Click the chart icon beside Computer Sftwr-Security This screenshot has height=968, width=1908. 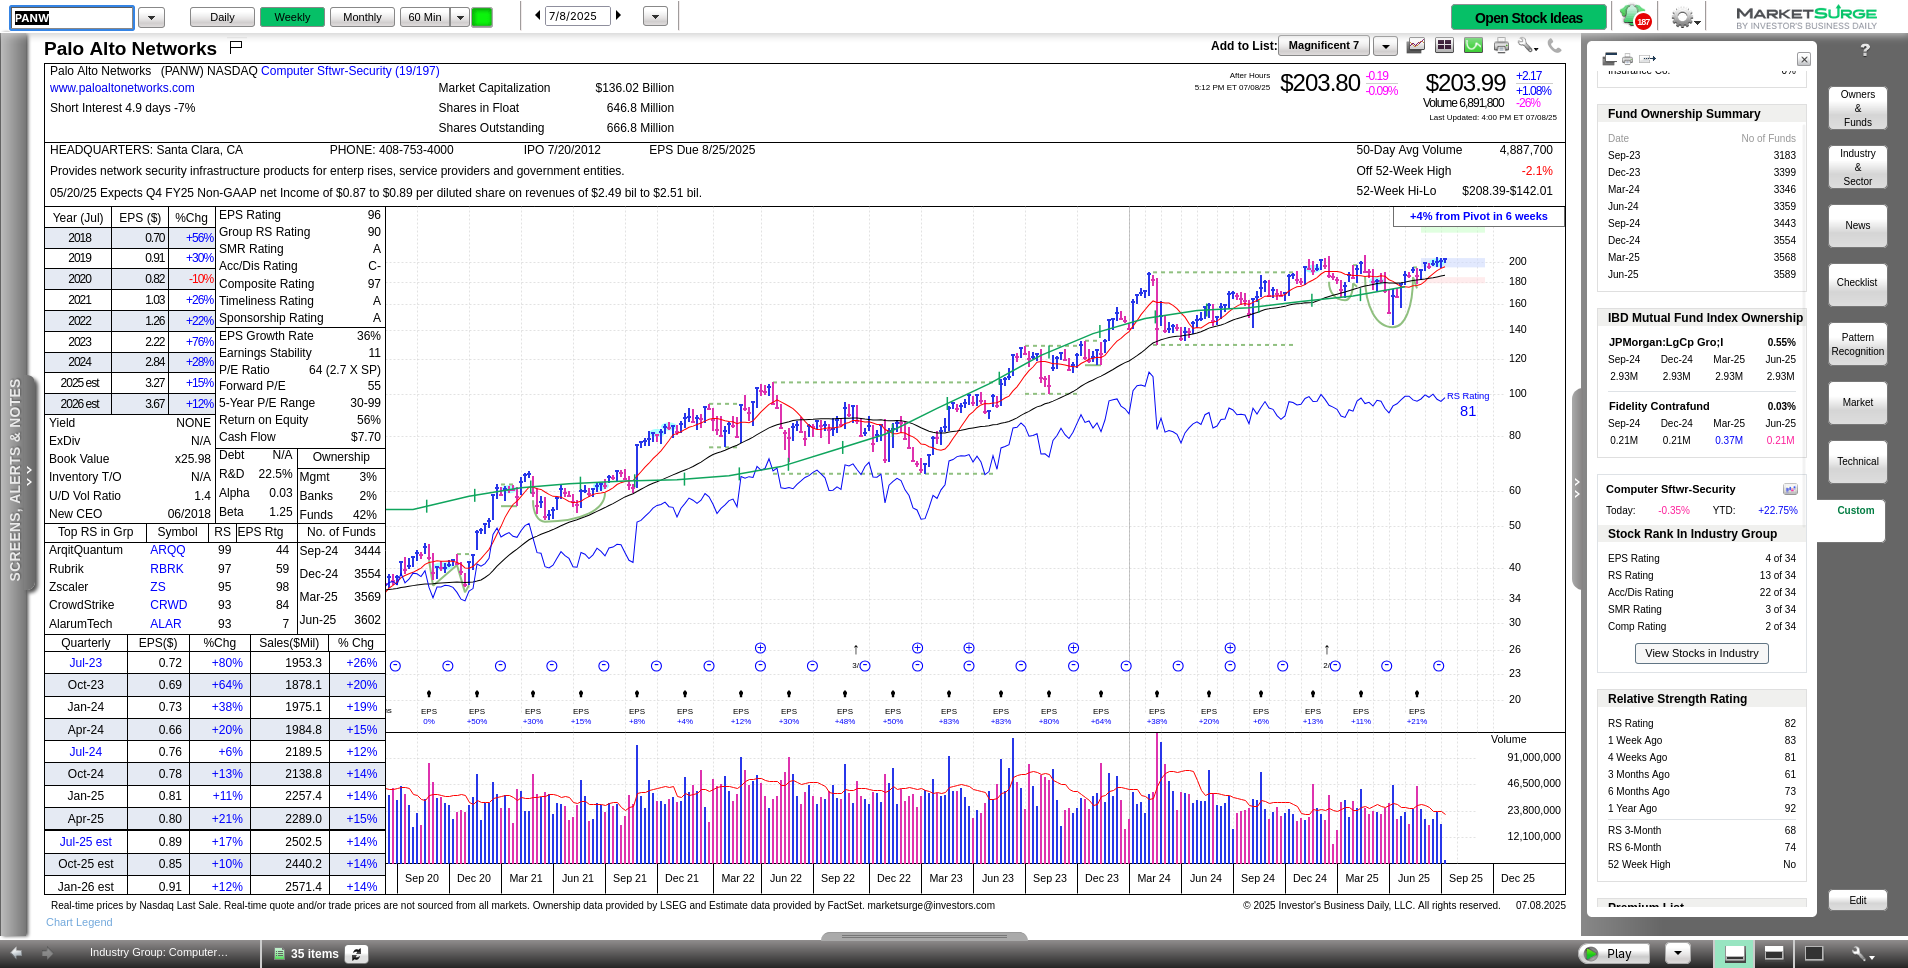pos(1790,489)
